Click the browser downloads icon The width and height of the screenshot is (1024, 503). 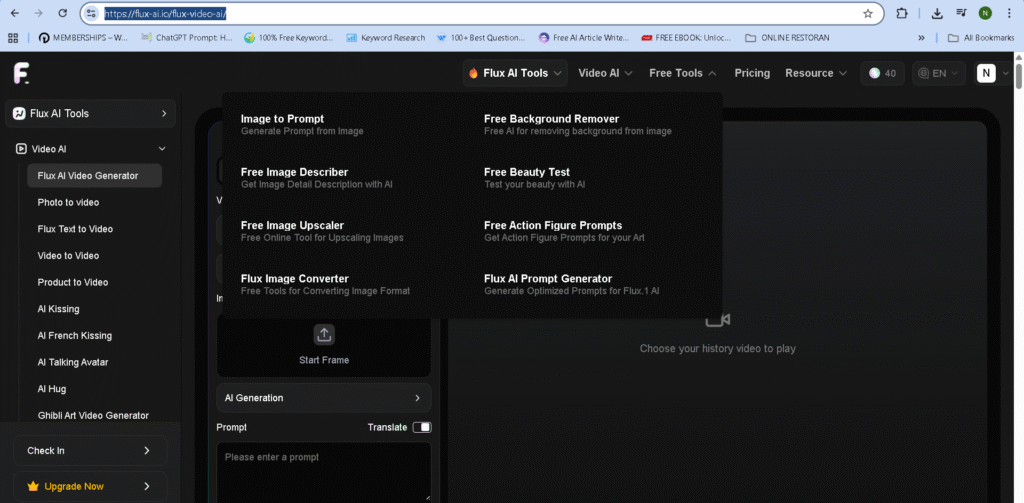coord(937,14)
